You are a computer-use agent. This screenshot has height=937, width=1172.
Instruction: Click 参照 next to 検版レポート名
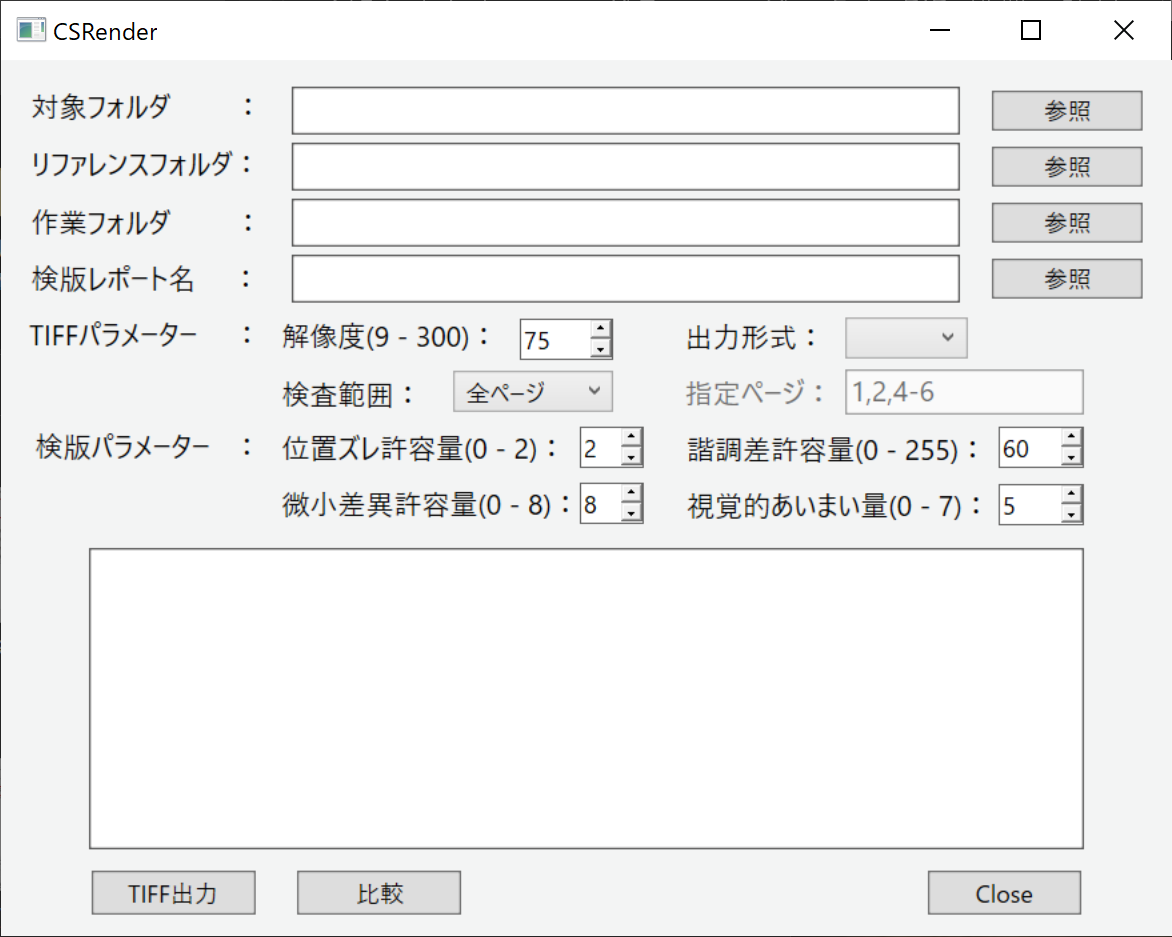(1066, 278)
